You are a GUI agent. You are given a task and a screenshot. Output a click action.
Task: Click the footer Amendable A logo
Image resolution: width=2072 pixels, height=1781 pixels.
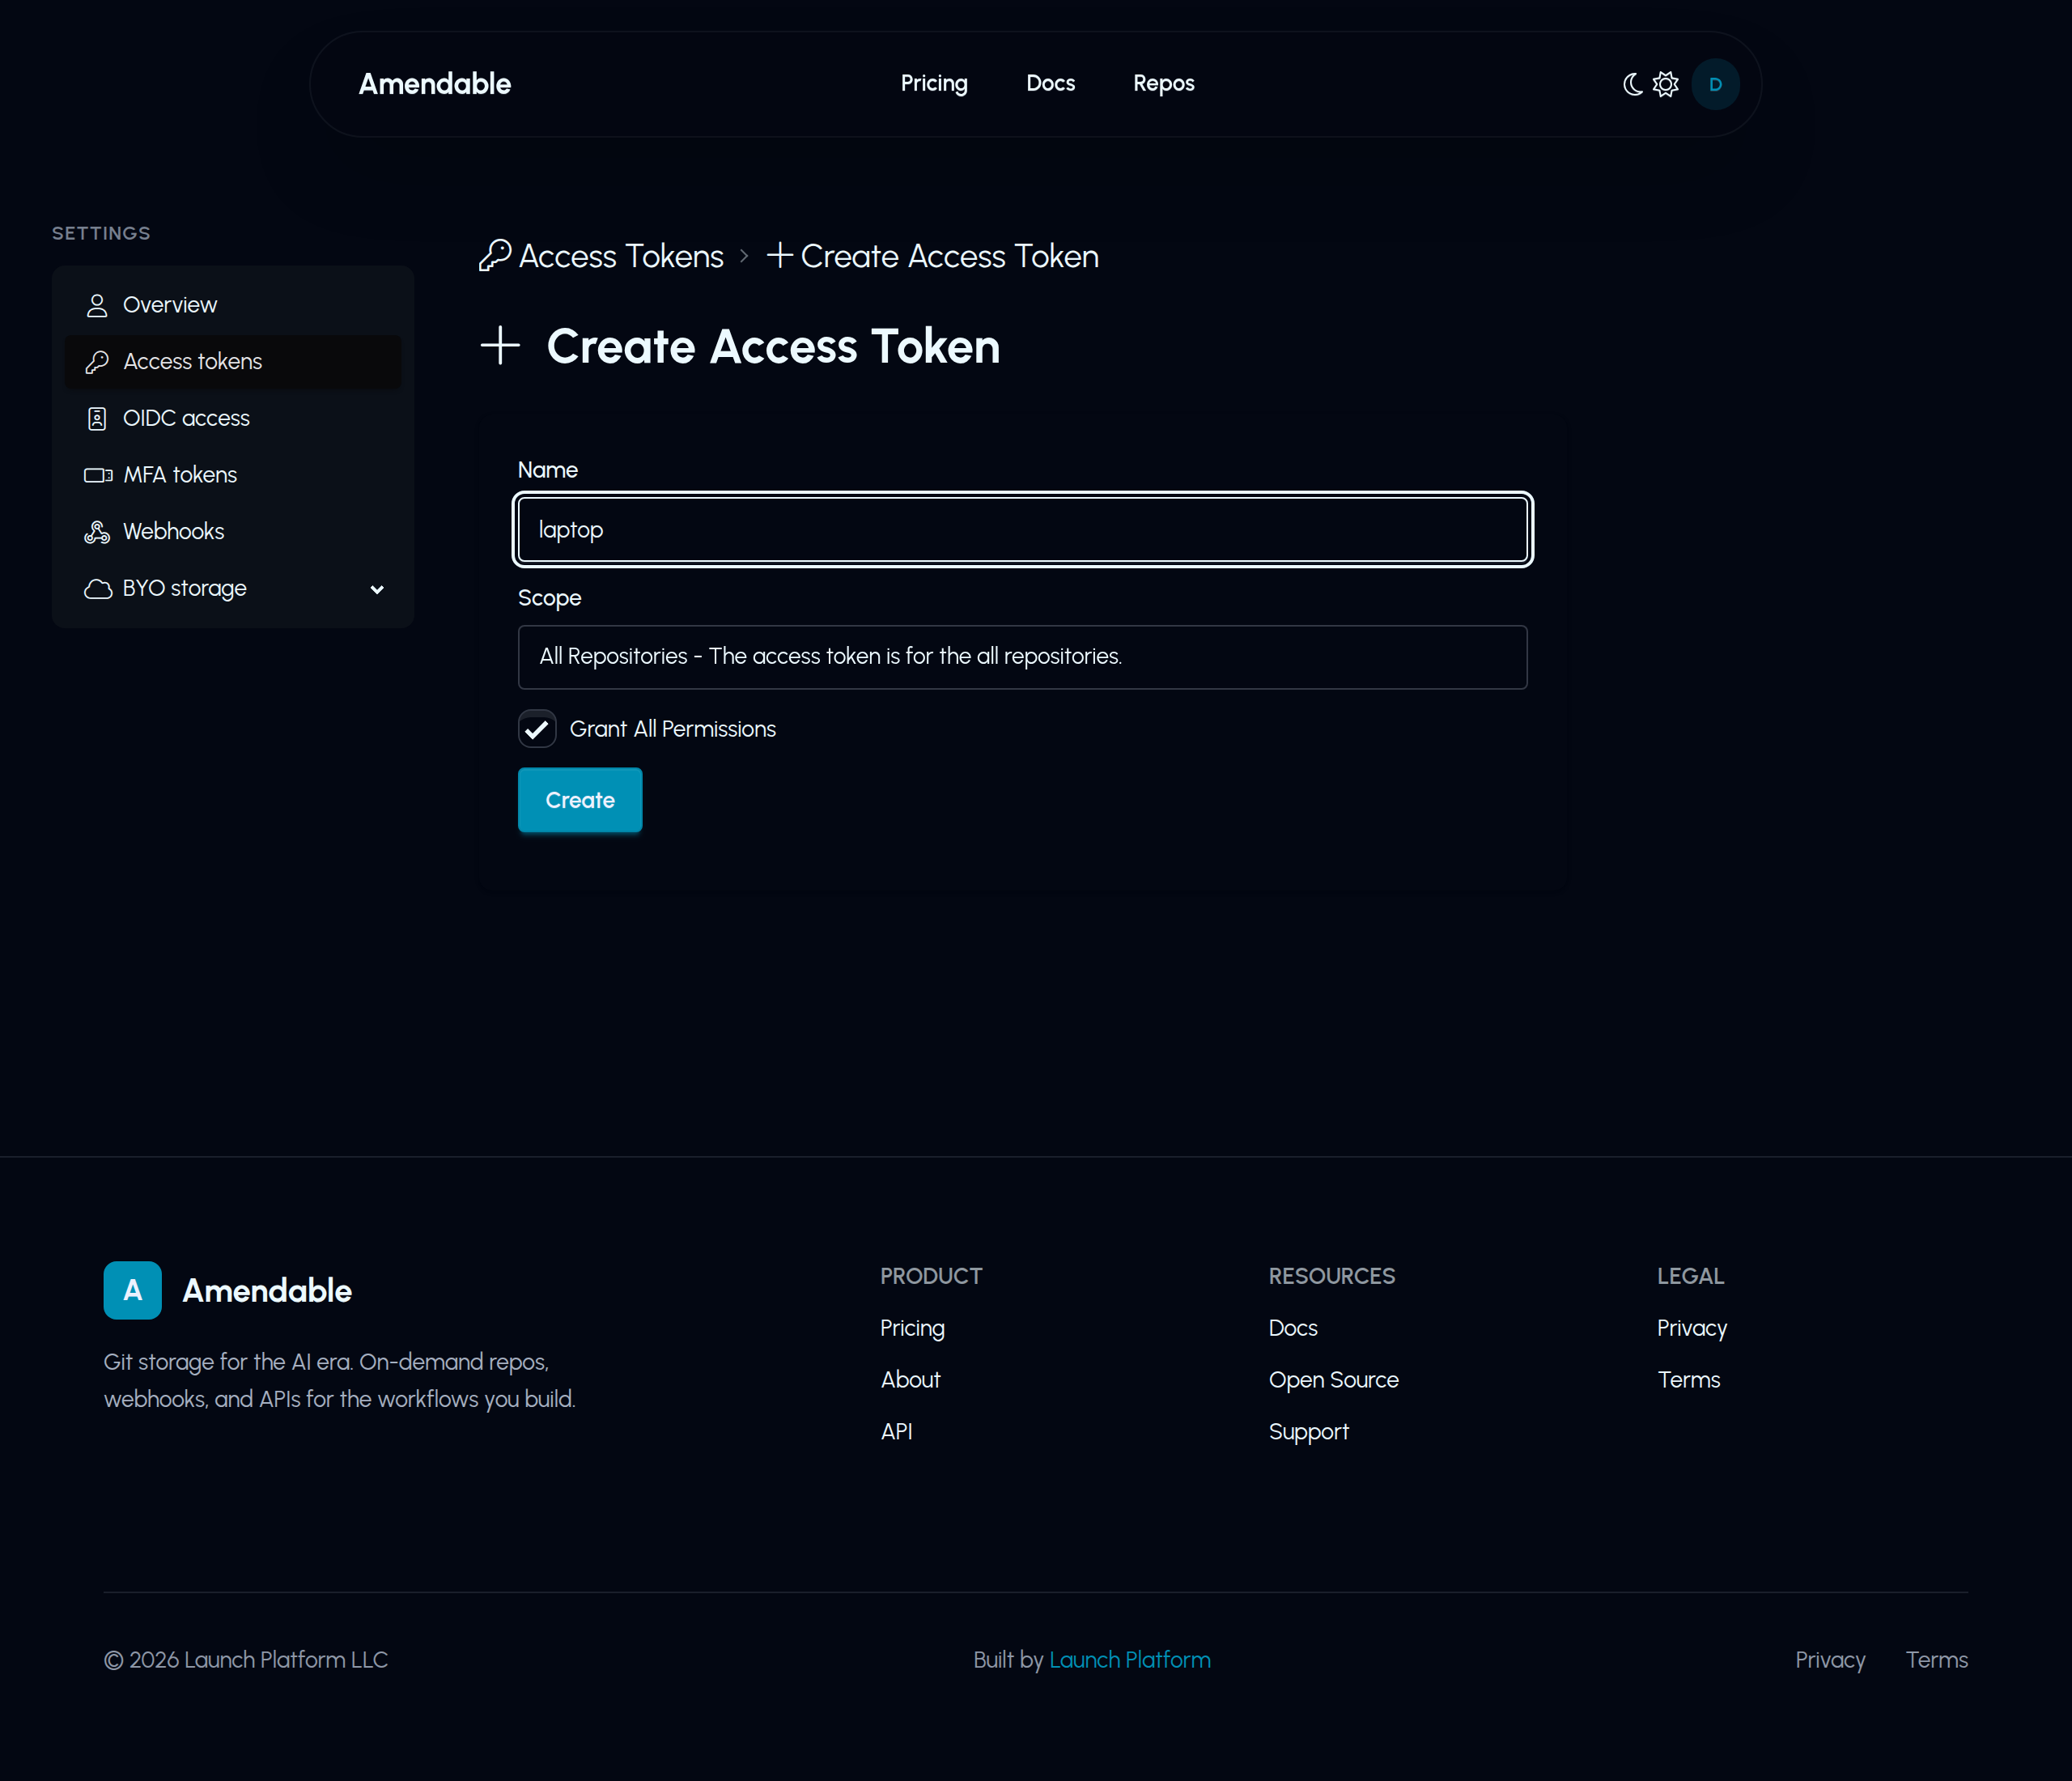(x=132, y=1290)
